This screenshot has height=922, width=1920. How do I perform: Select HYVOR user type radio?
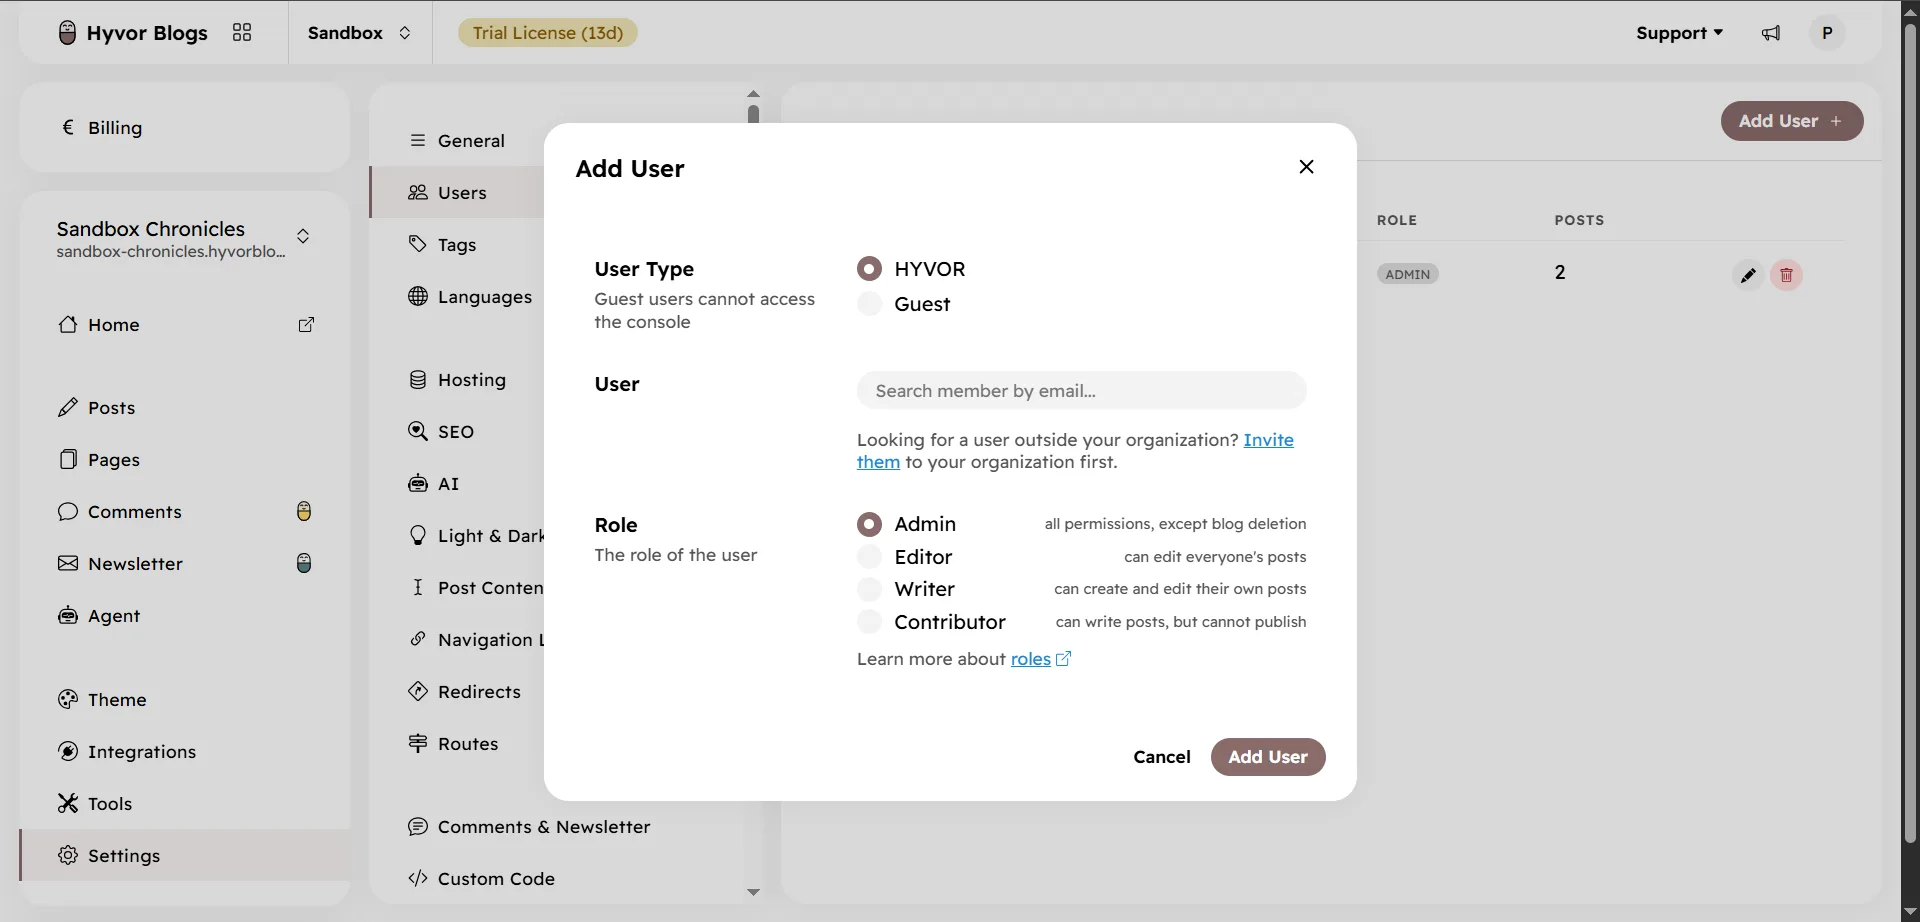point(869,268)
